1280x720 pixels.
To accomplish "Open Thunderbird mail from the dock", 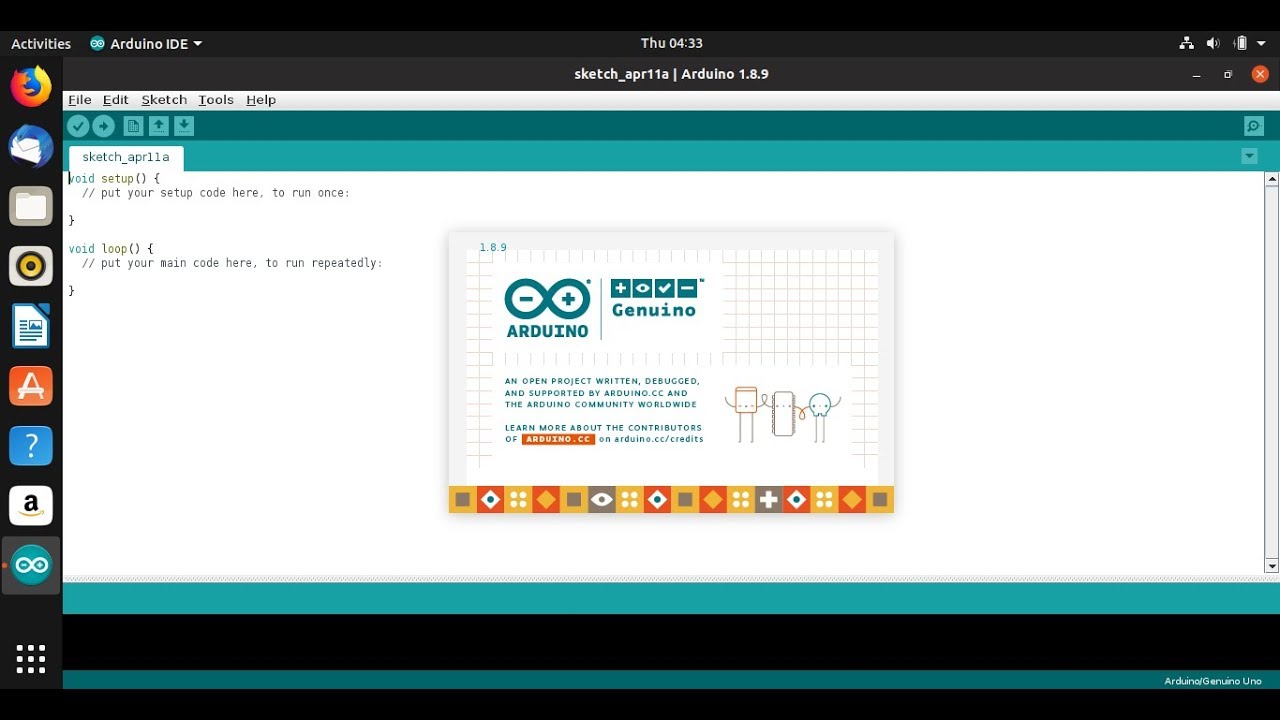I will click(31, 147).
